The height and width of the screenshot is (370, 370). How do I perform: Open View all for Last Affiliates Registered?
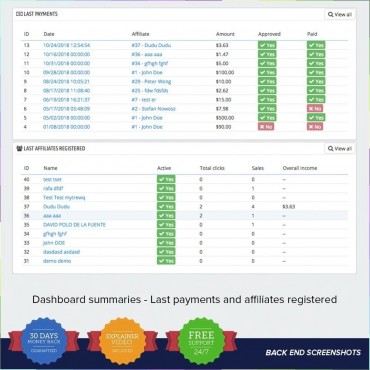coord(340,149)
